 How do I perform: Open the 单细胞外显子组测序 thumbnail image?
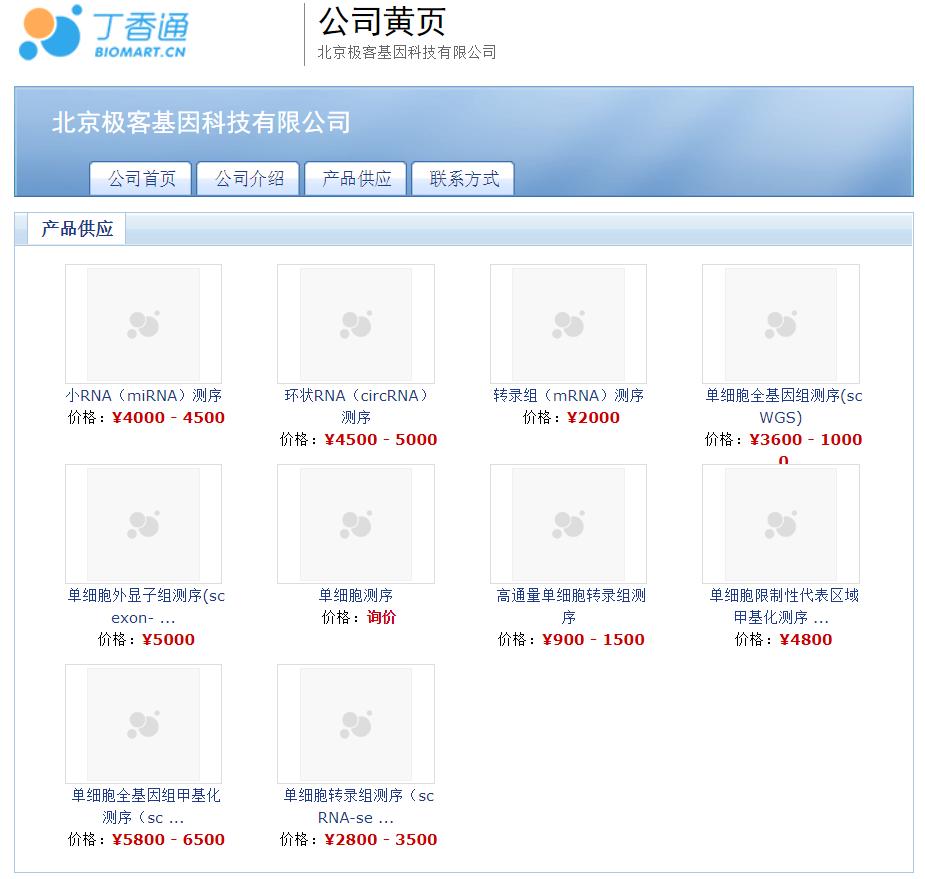143,524
